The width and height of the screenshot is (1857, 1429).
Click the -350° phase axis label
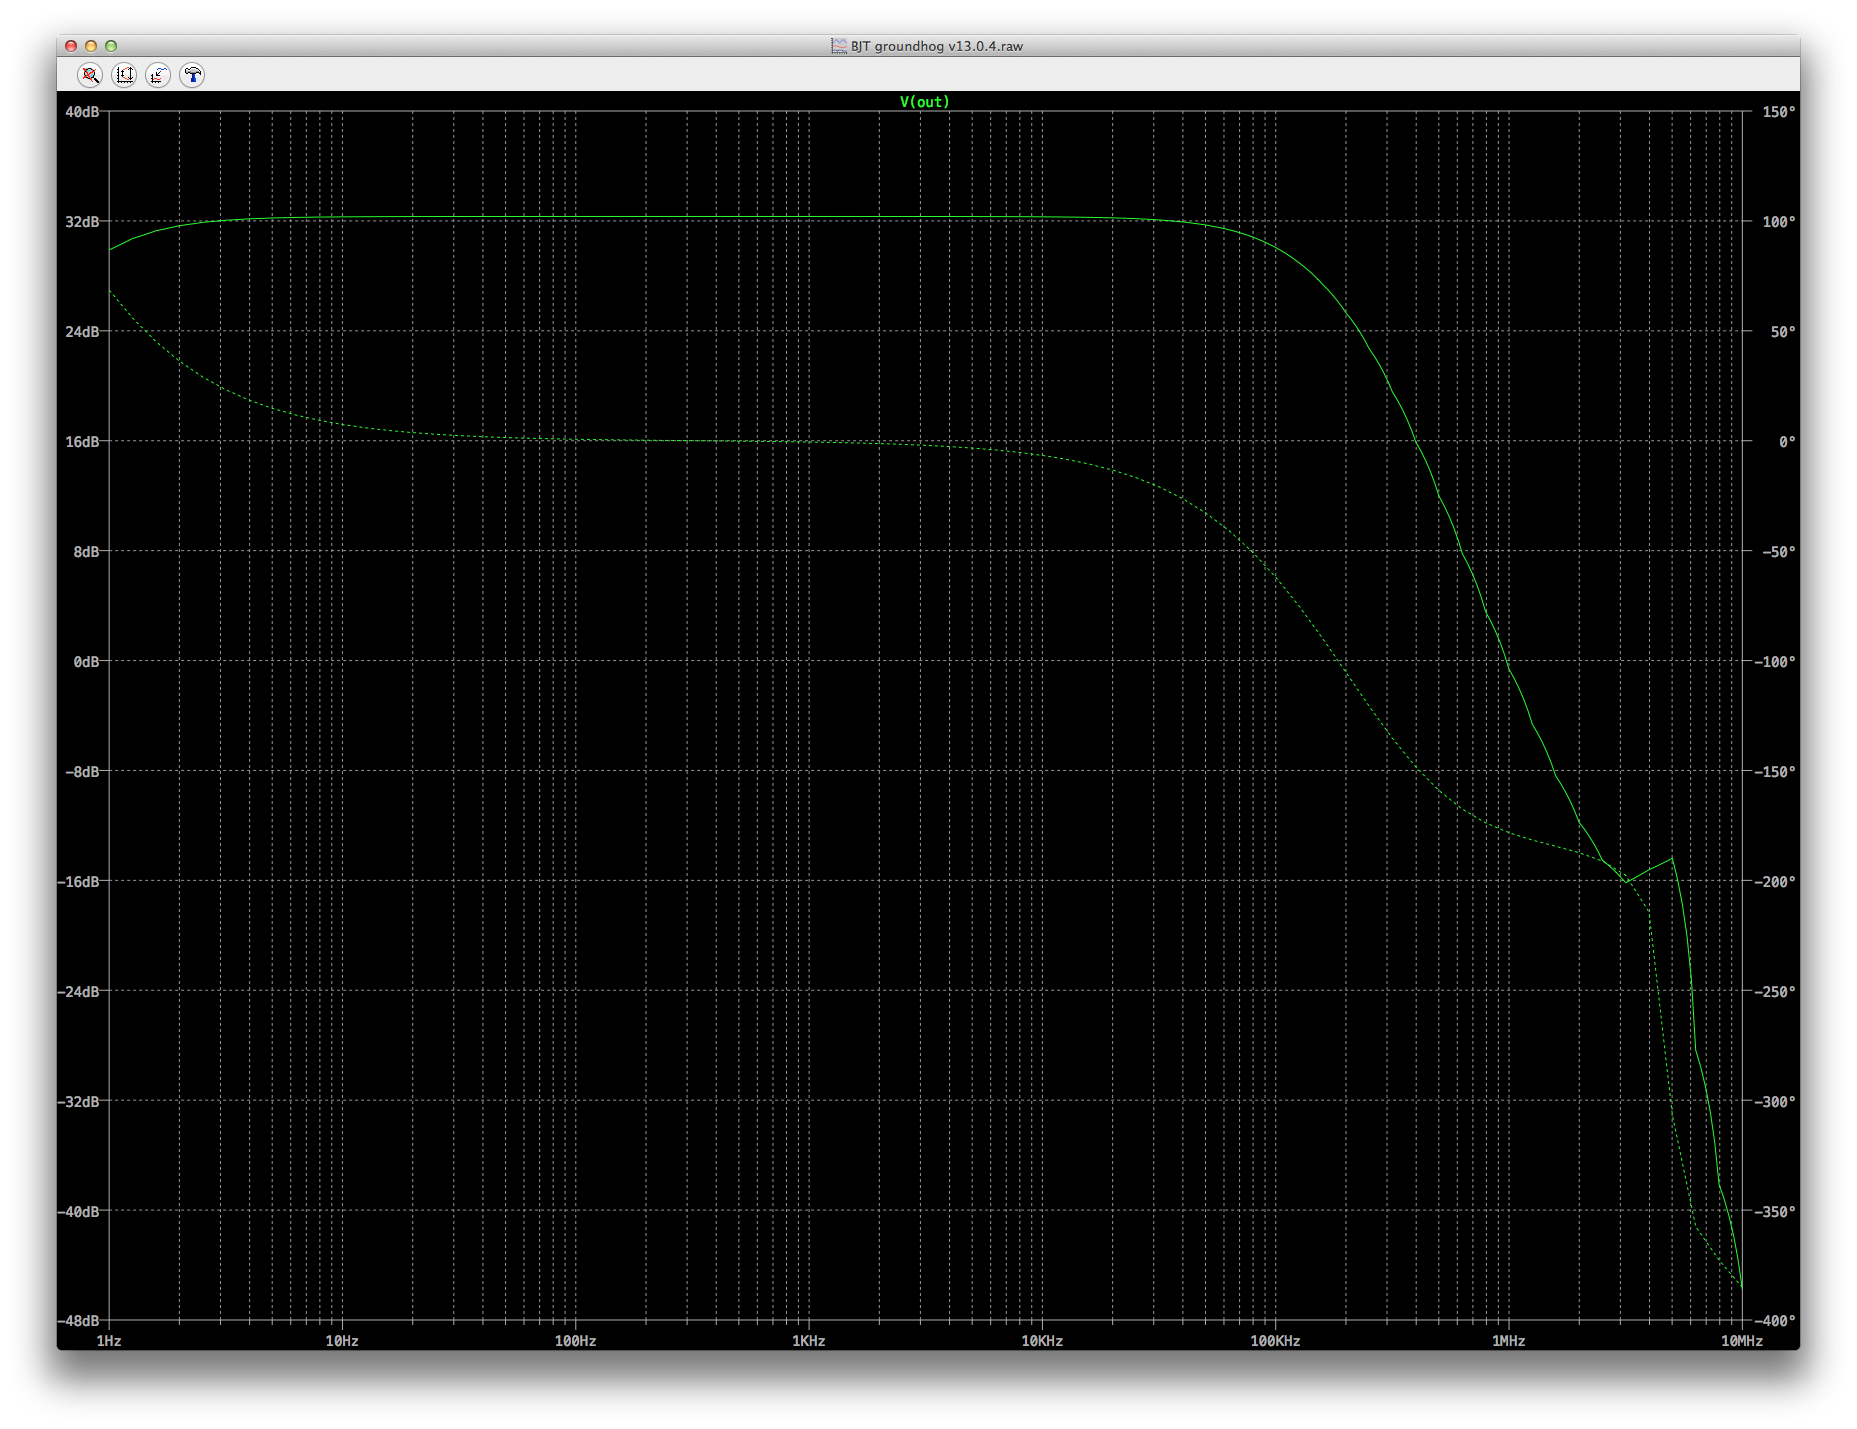click(x=1775, y=1212)
